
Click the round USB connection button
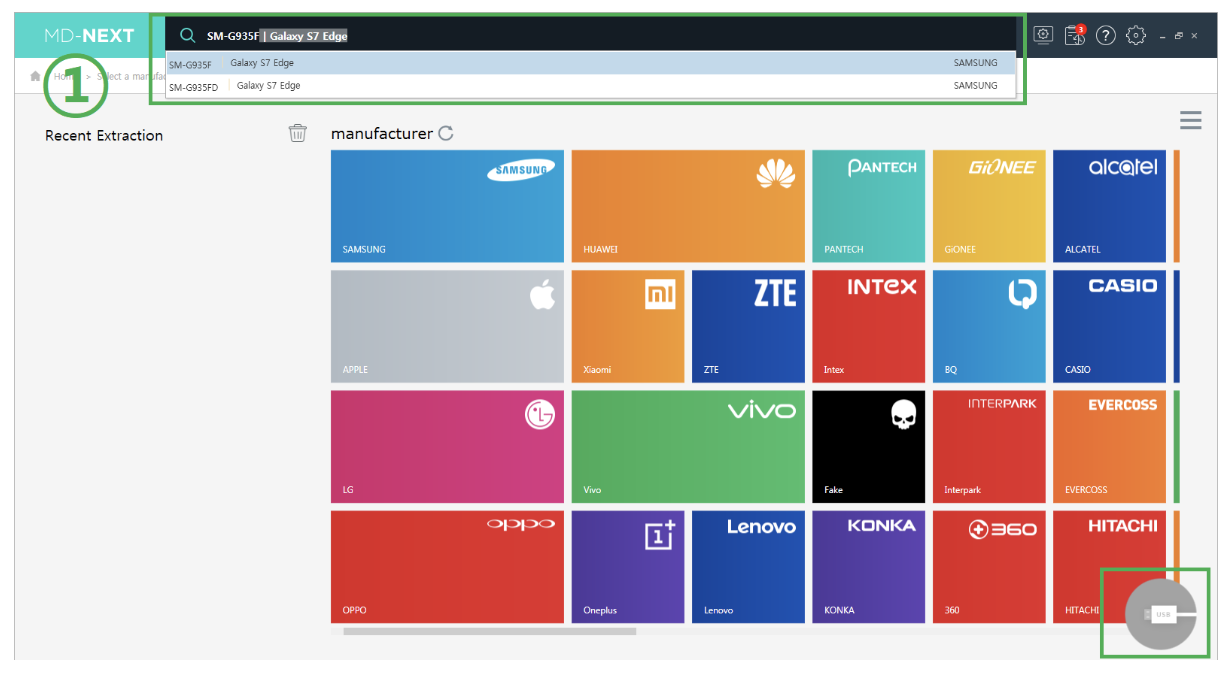point(1160,614)
